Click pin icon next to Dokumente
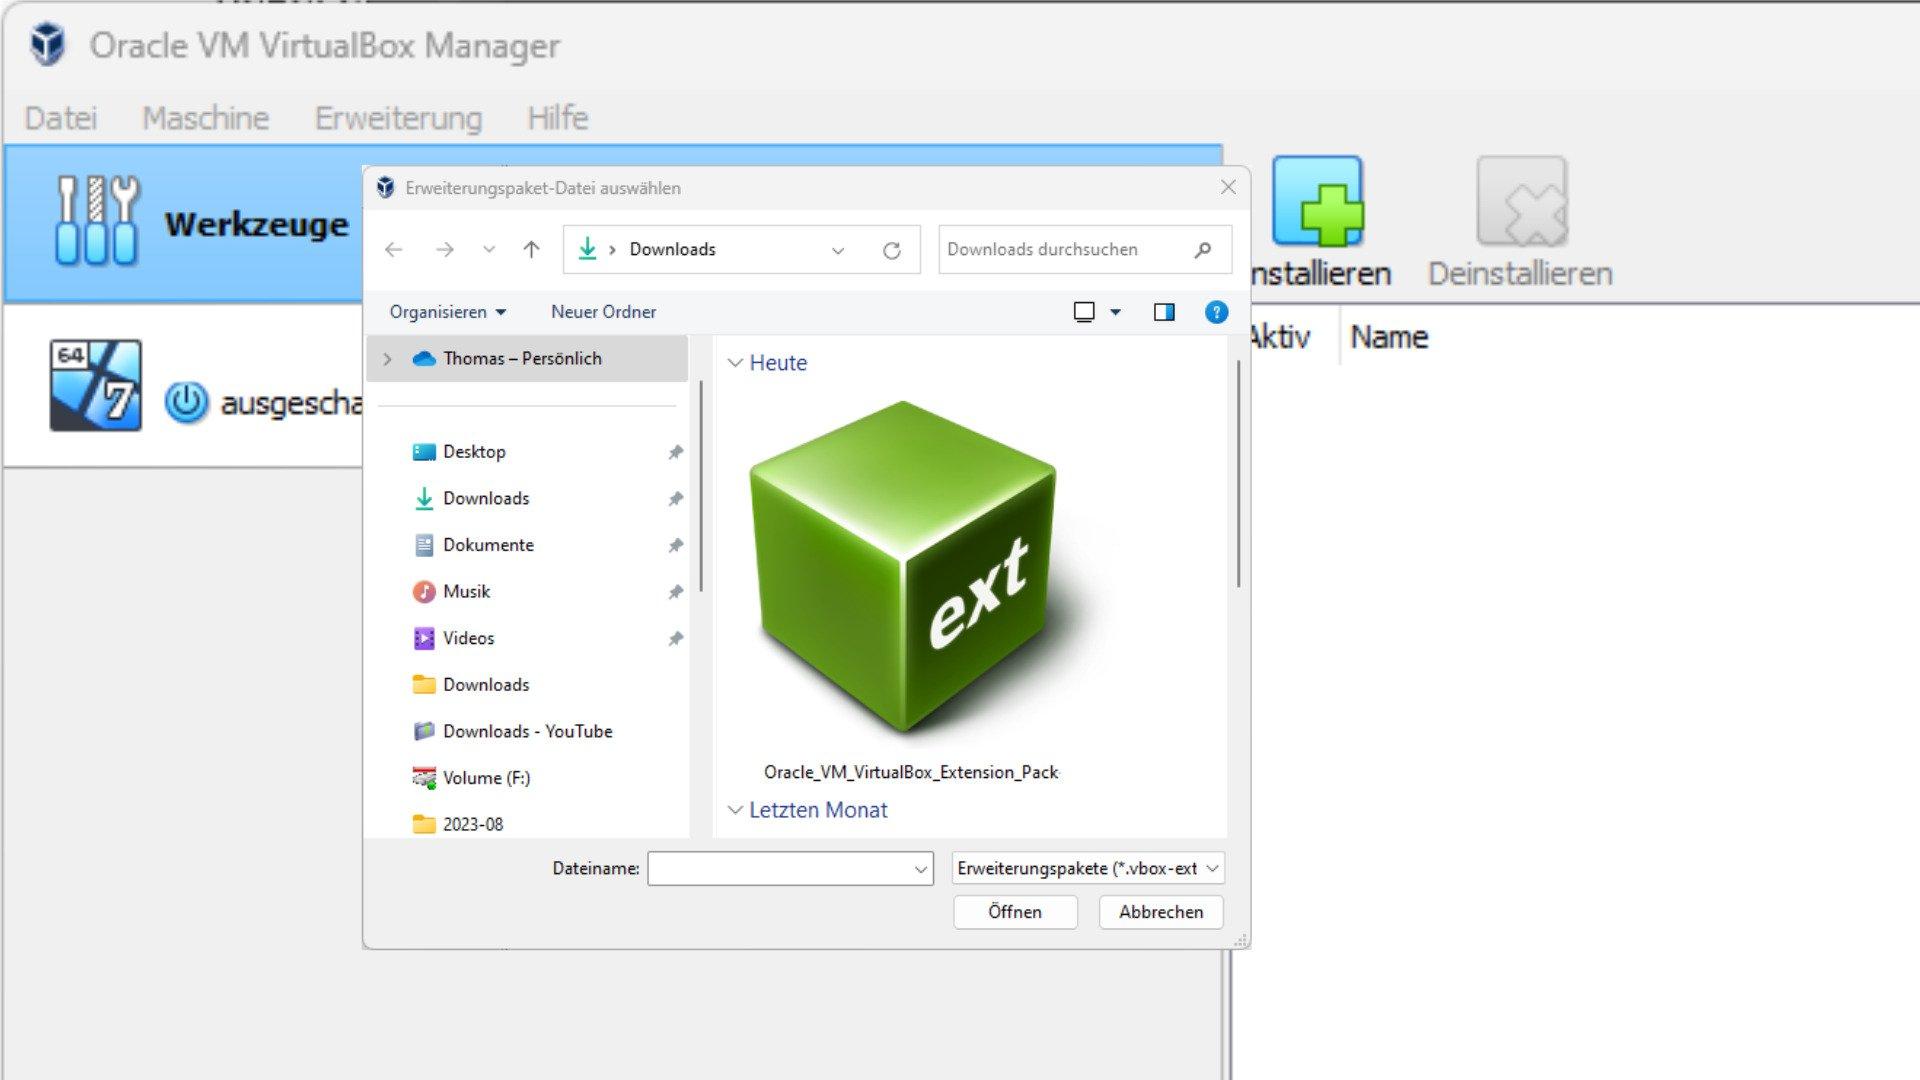 [676, 546]
